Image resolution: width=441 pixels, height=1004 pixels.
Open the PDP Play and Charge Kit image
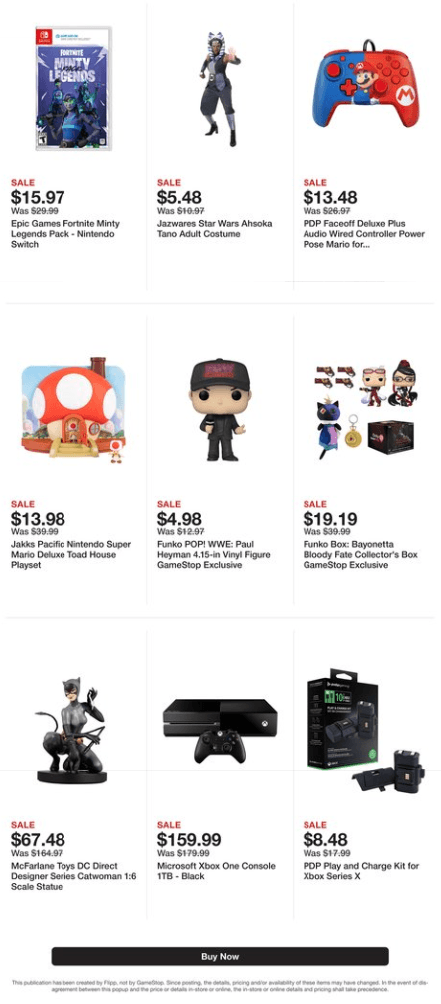pos(365,731)
